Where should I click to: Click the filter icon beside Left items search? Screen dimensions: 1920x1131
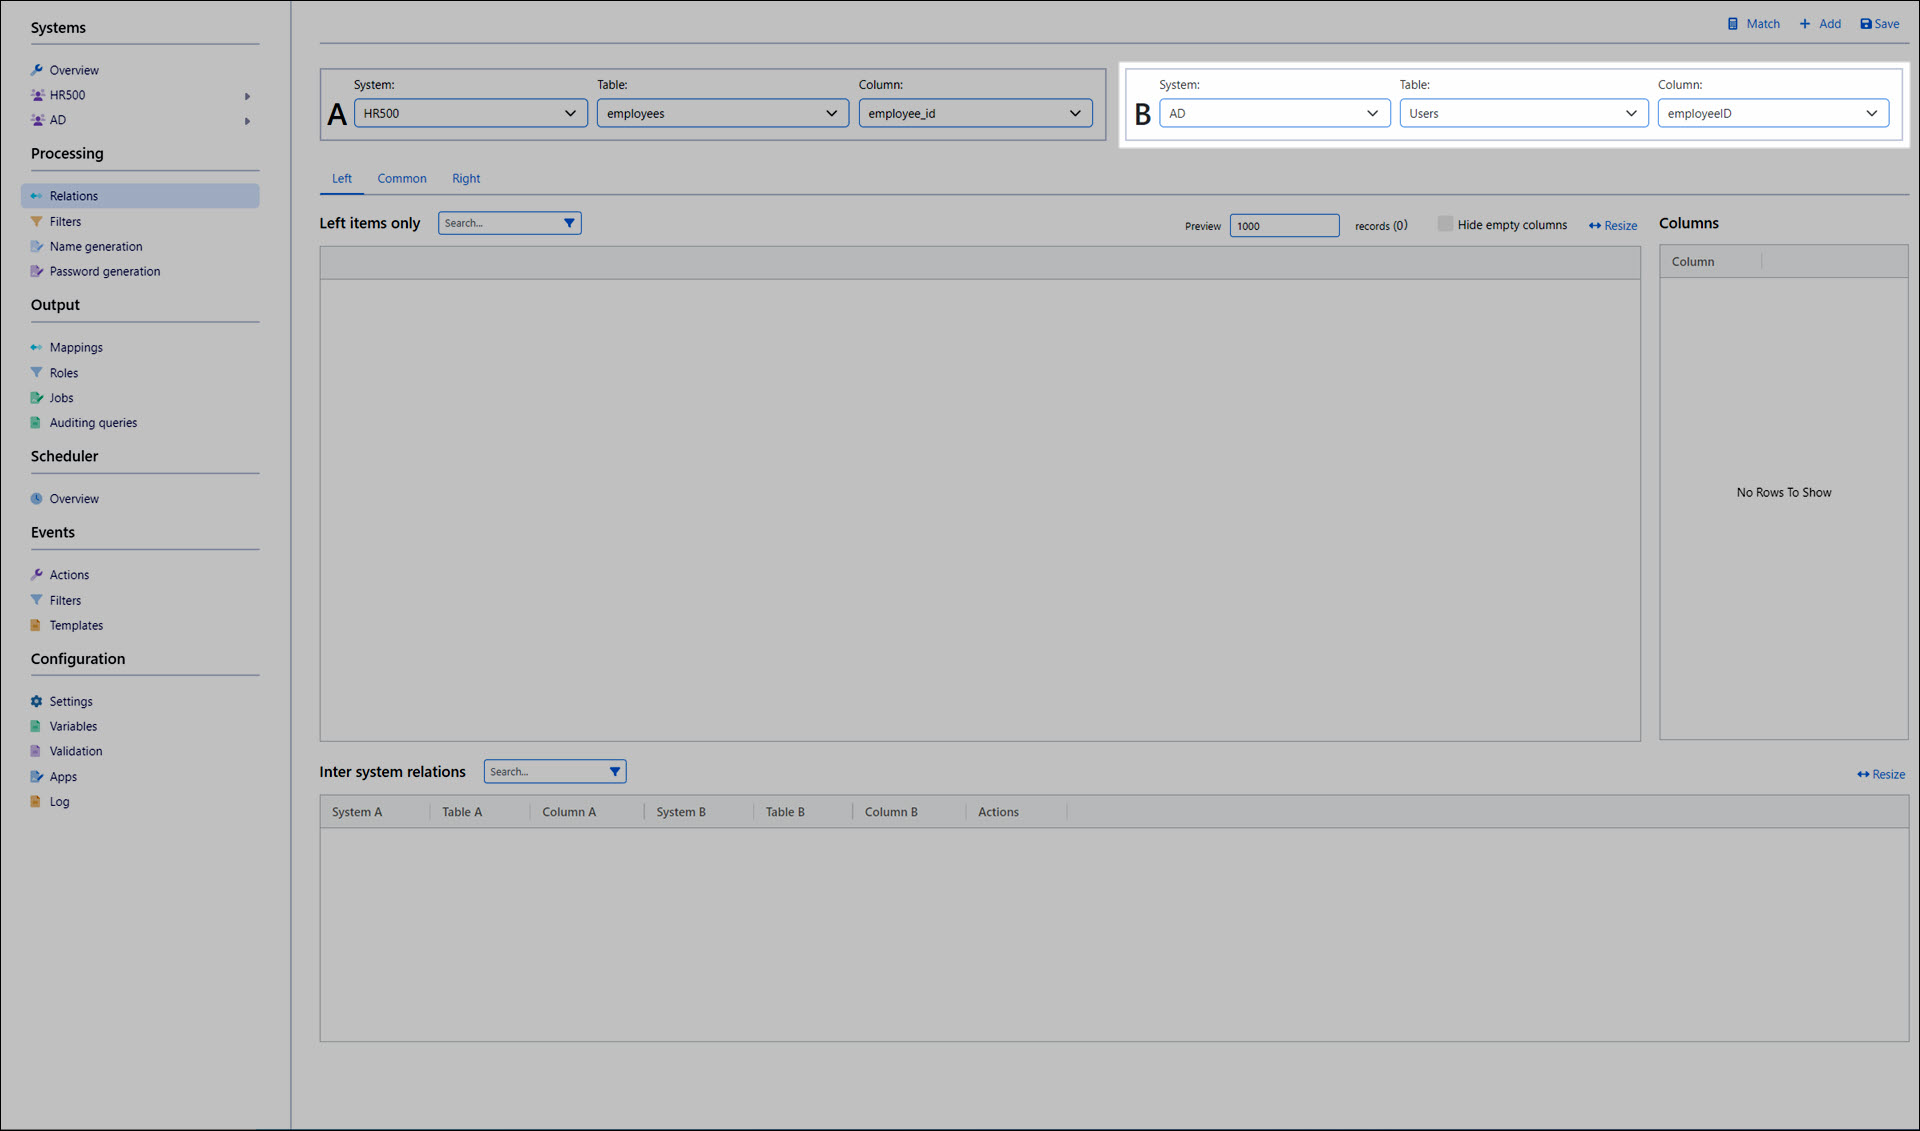pyautogui.click(x=569, y=223)
